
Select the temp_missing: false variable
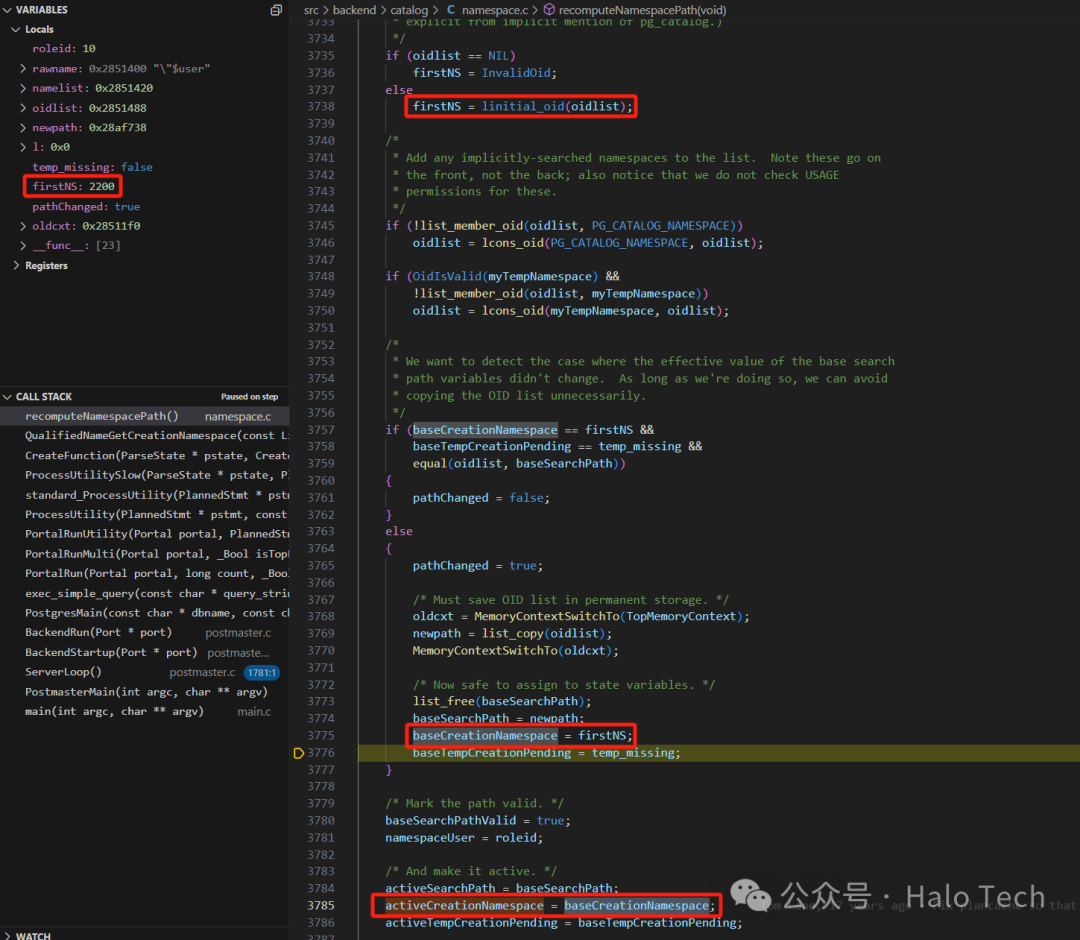pyautogui.click(x=92, y=167)
